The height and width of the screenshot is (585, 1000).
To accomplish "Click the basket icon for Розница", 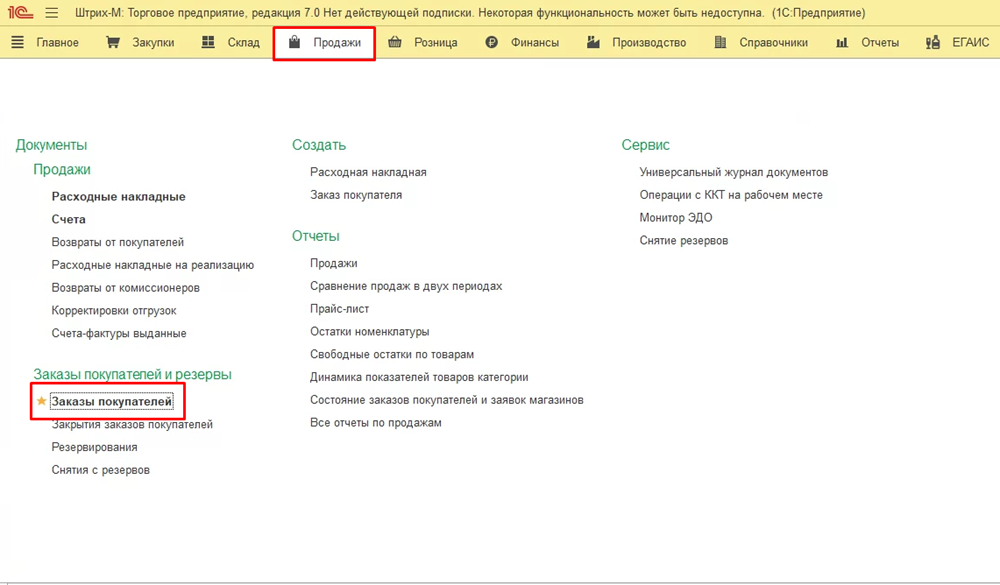I will click(x=395, y=43).
